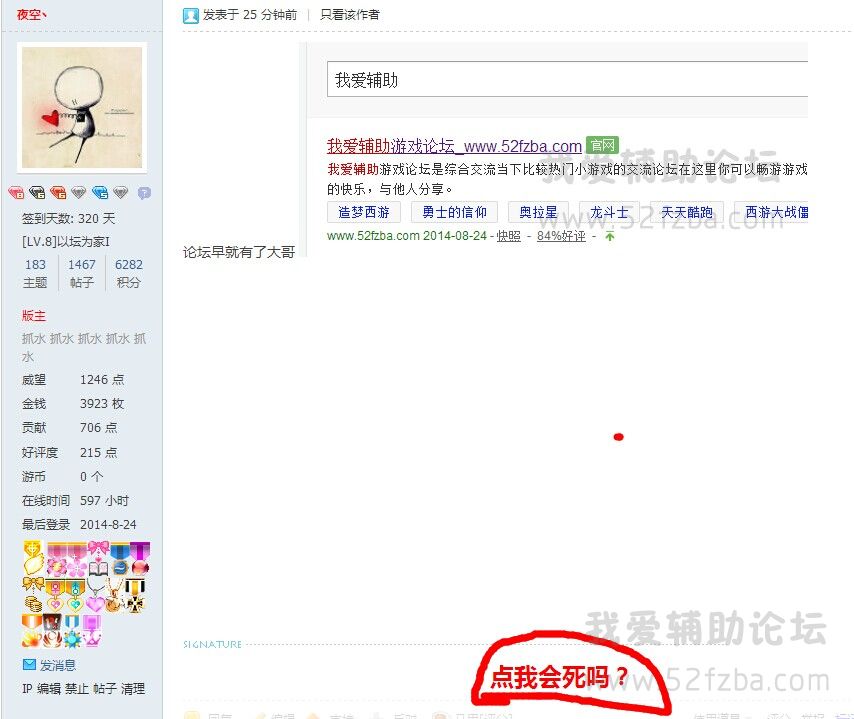Click the 签到天数: 320 天 text

(69, 218)
